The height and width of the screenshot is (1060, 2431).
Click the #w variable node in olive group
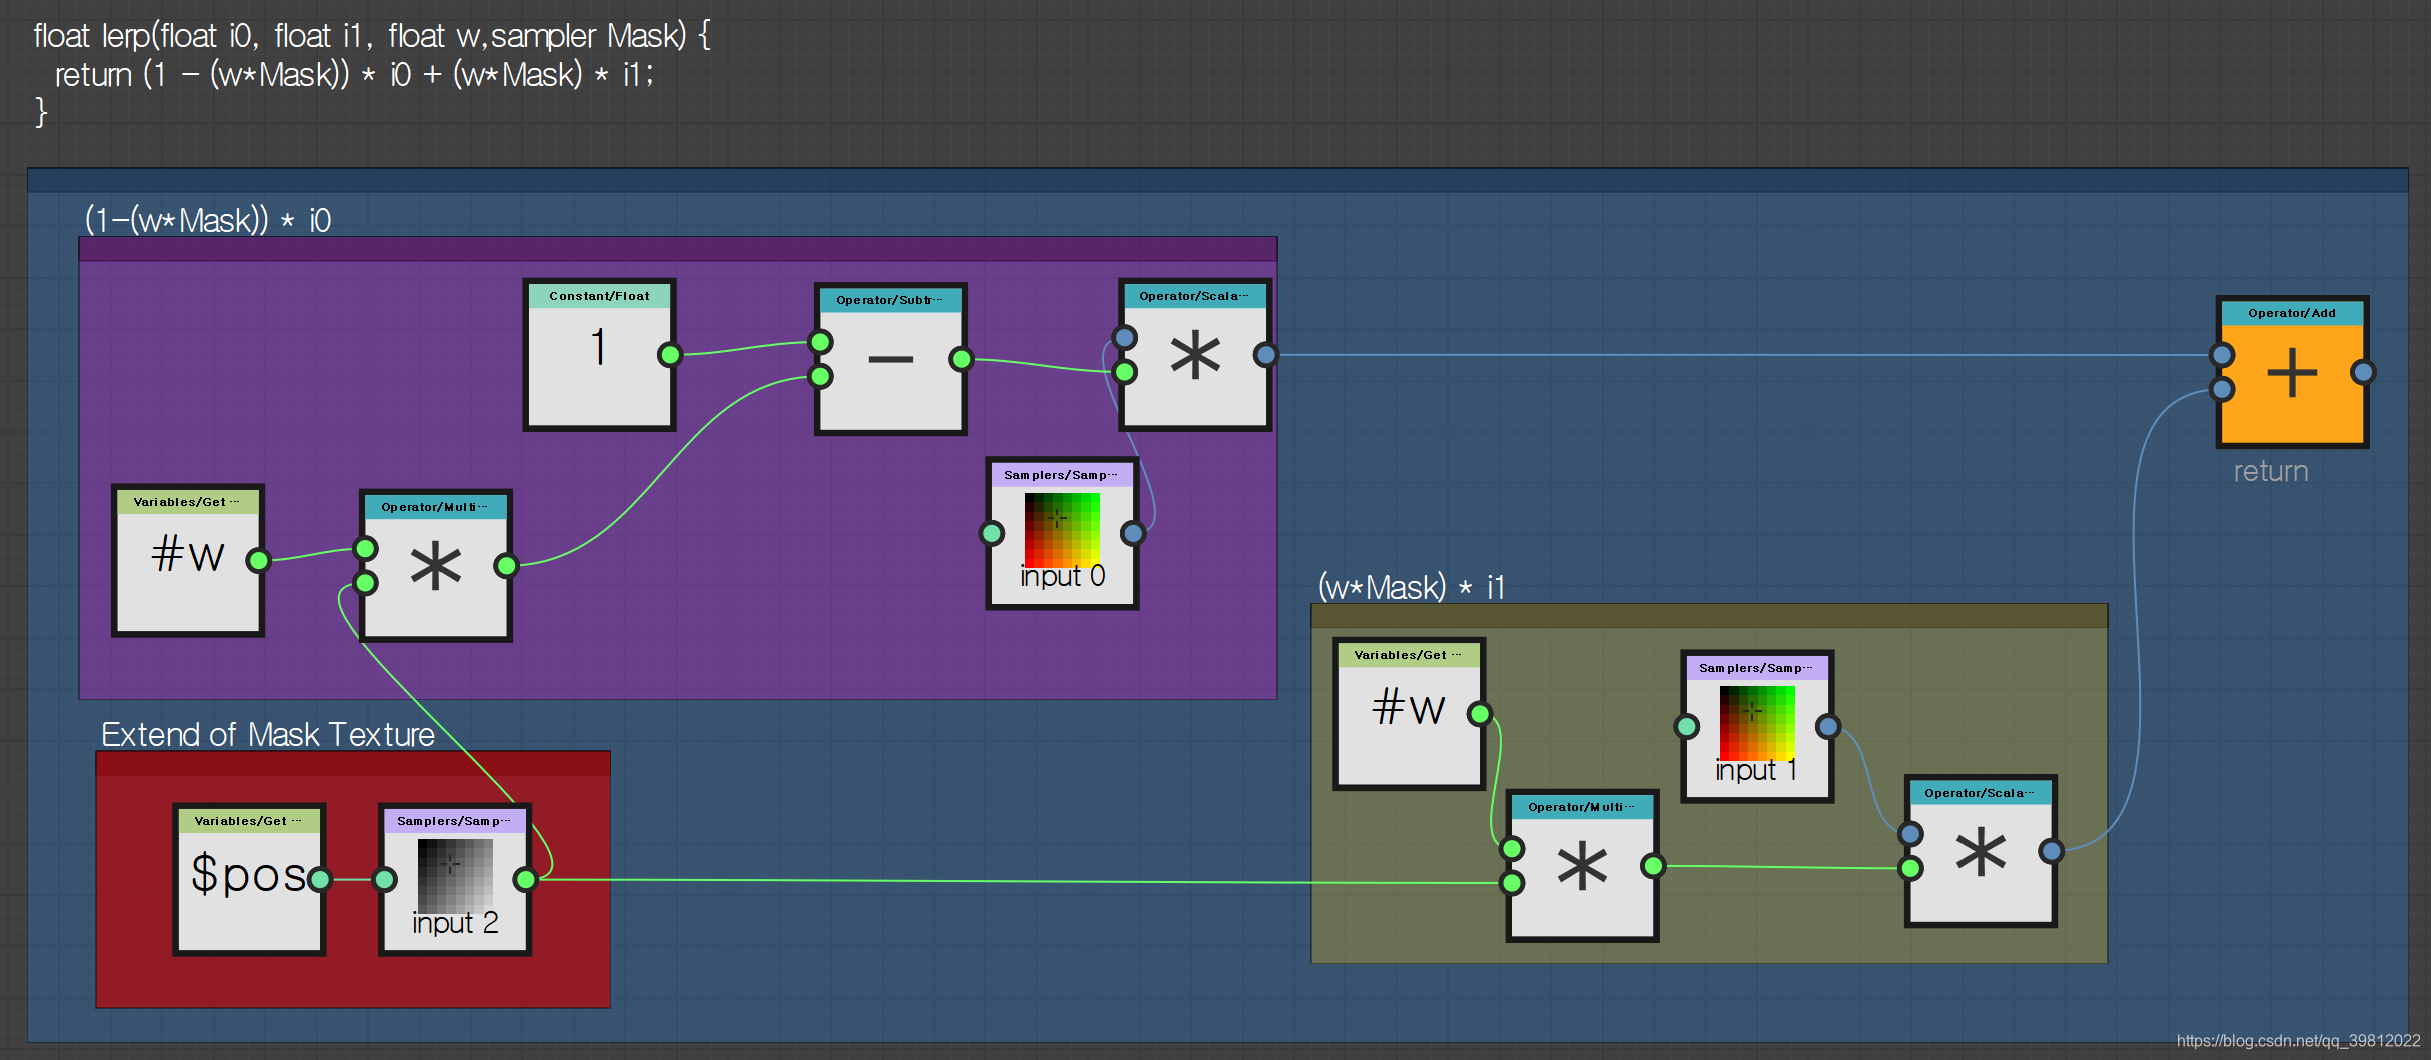(1409, 714)
